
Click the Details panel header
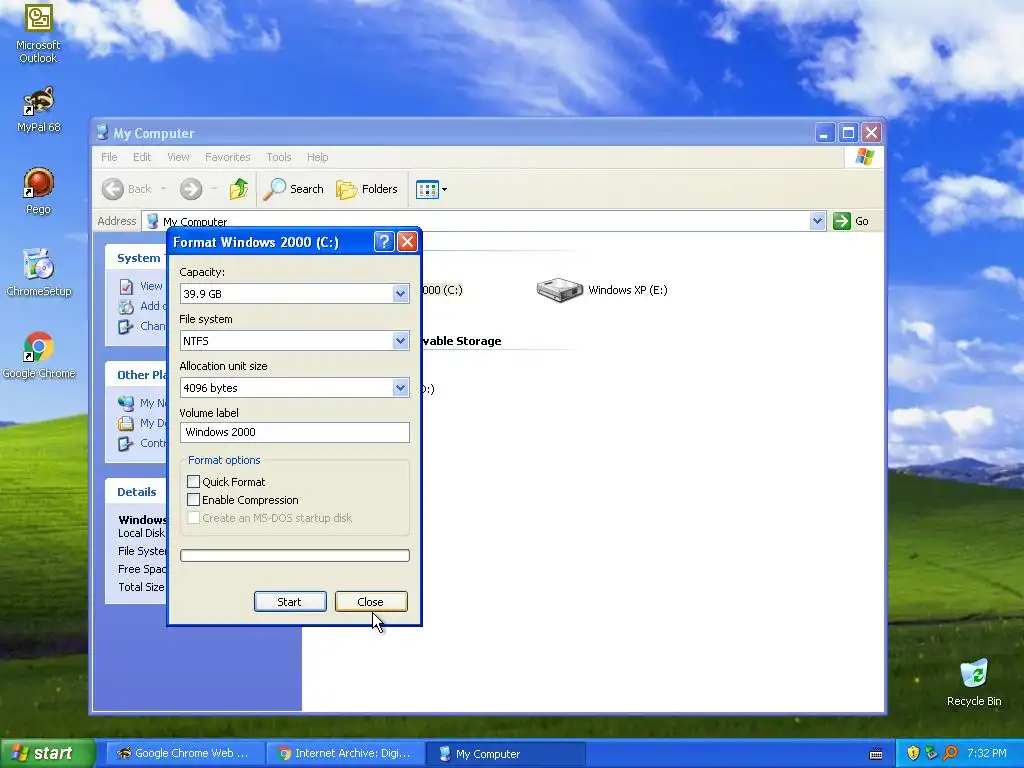point(136,492)
